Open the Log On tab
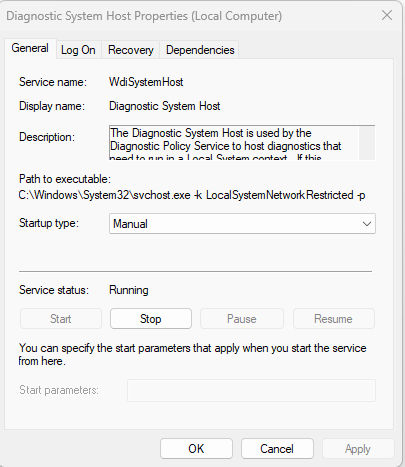 [78, 50]
